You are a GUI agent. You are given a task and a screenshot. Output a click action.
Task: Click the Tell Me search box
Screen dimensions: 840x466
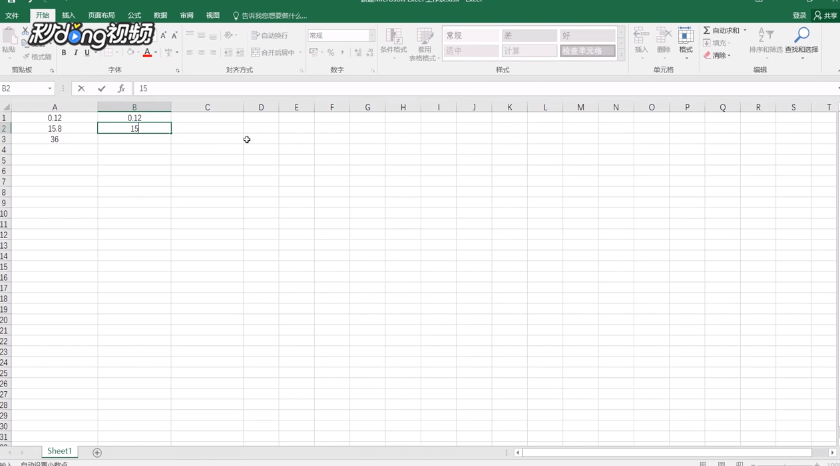270,16
